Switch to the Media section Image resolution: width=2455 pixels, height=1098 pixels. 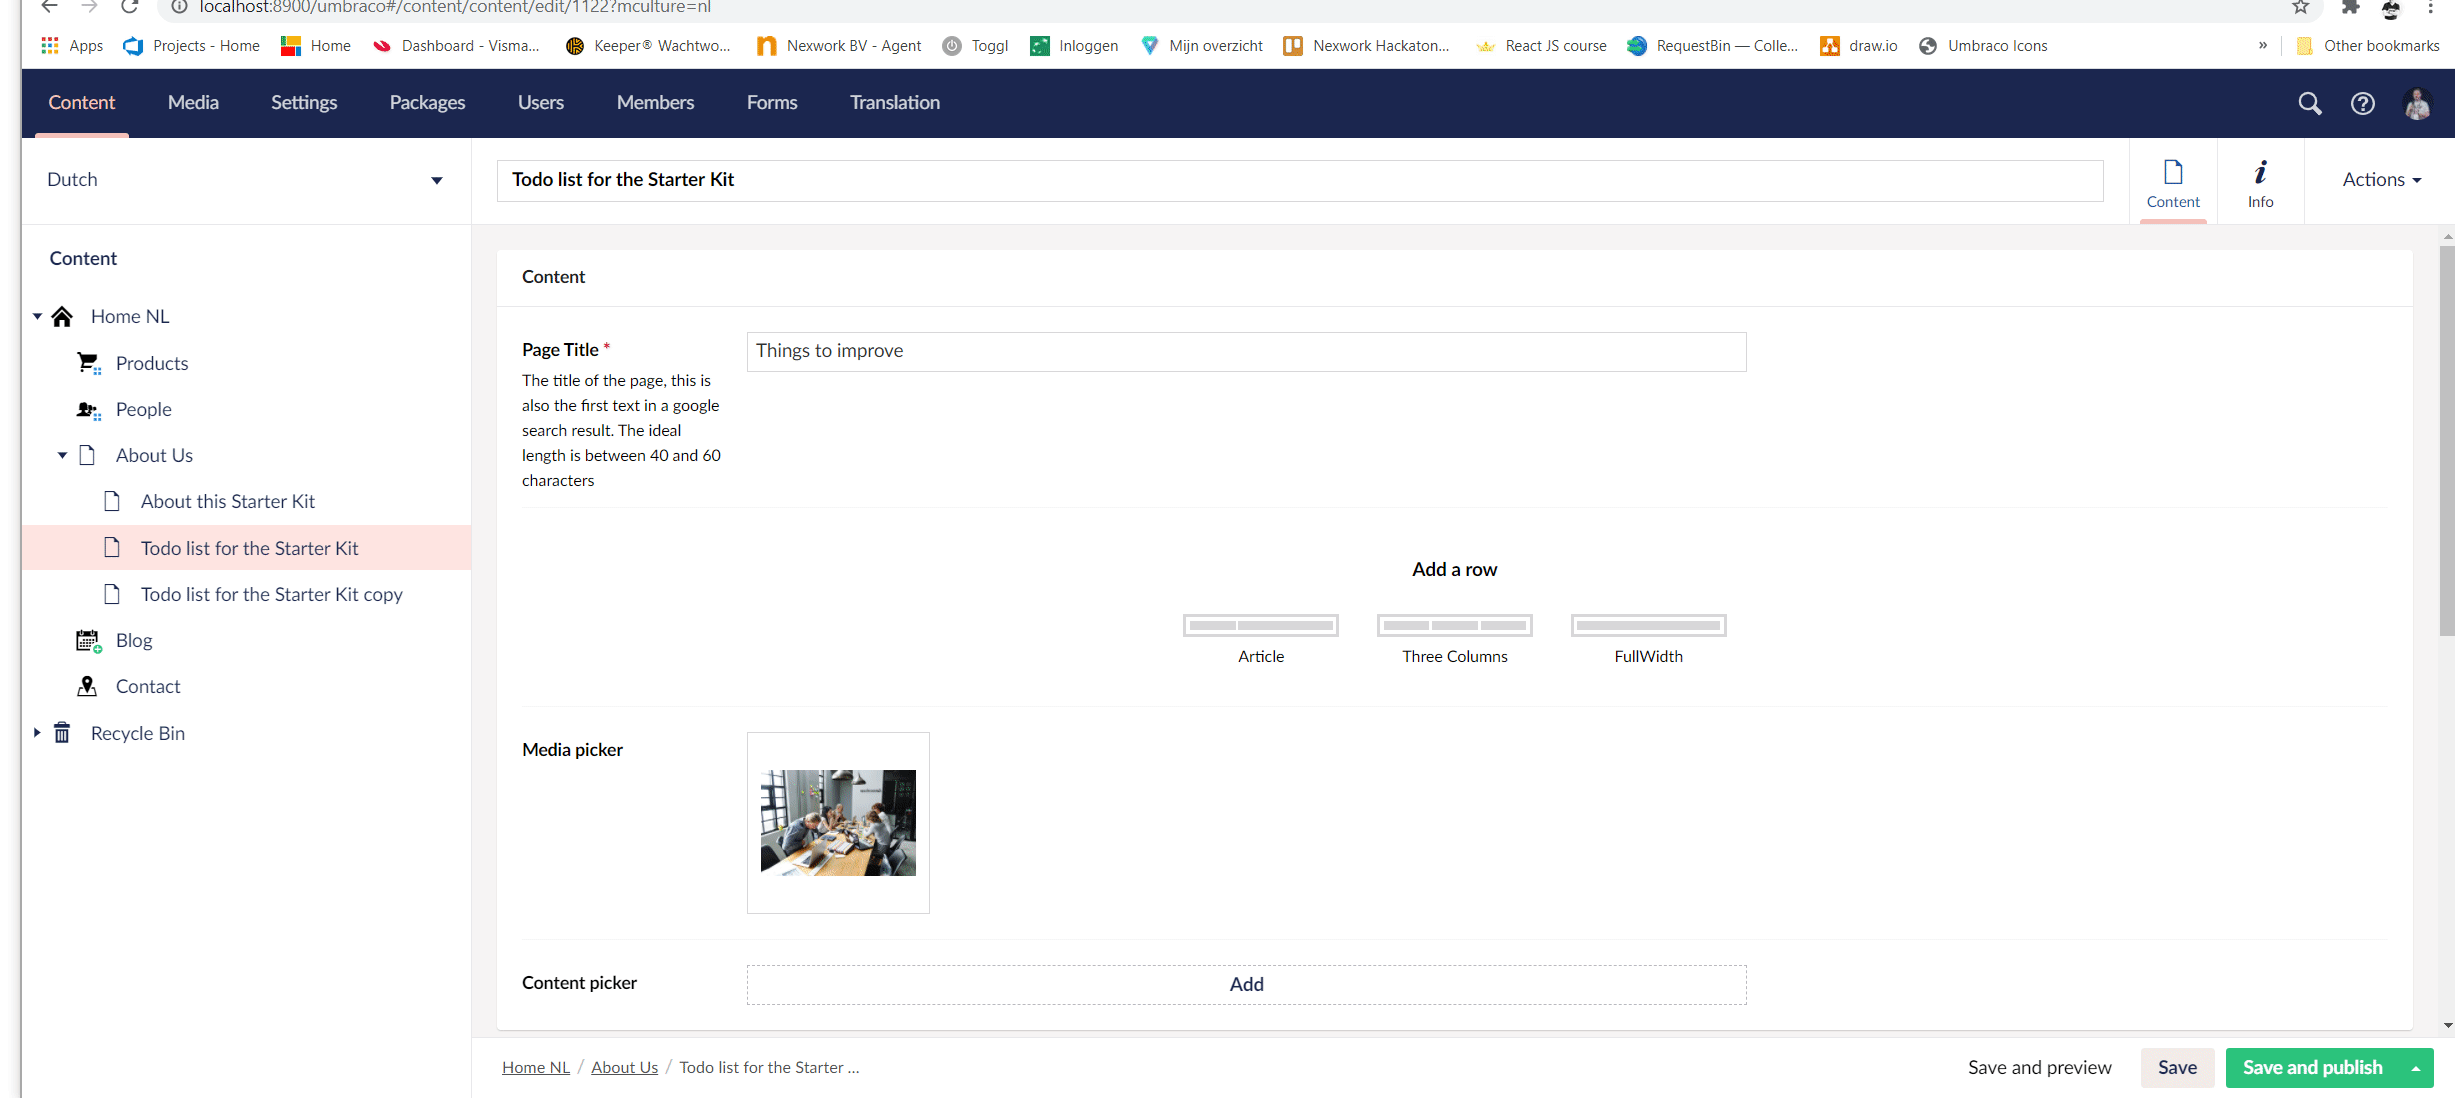pos(193,102)
